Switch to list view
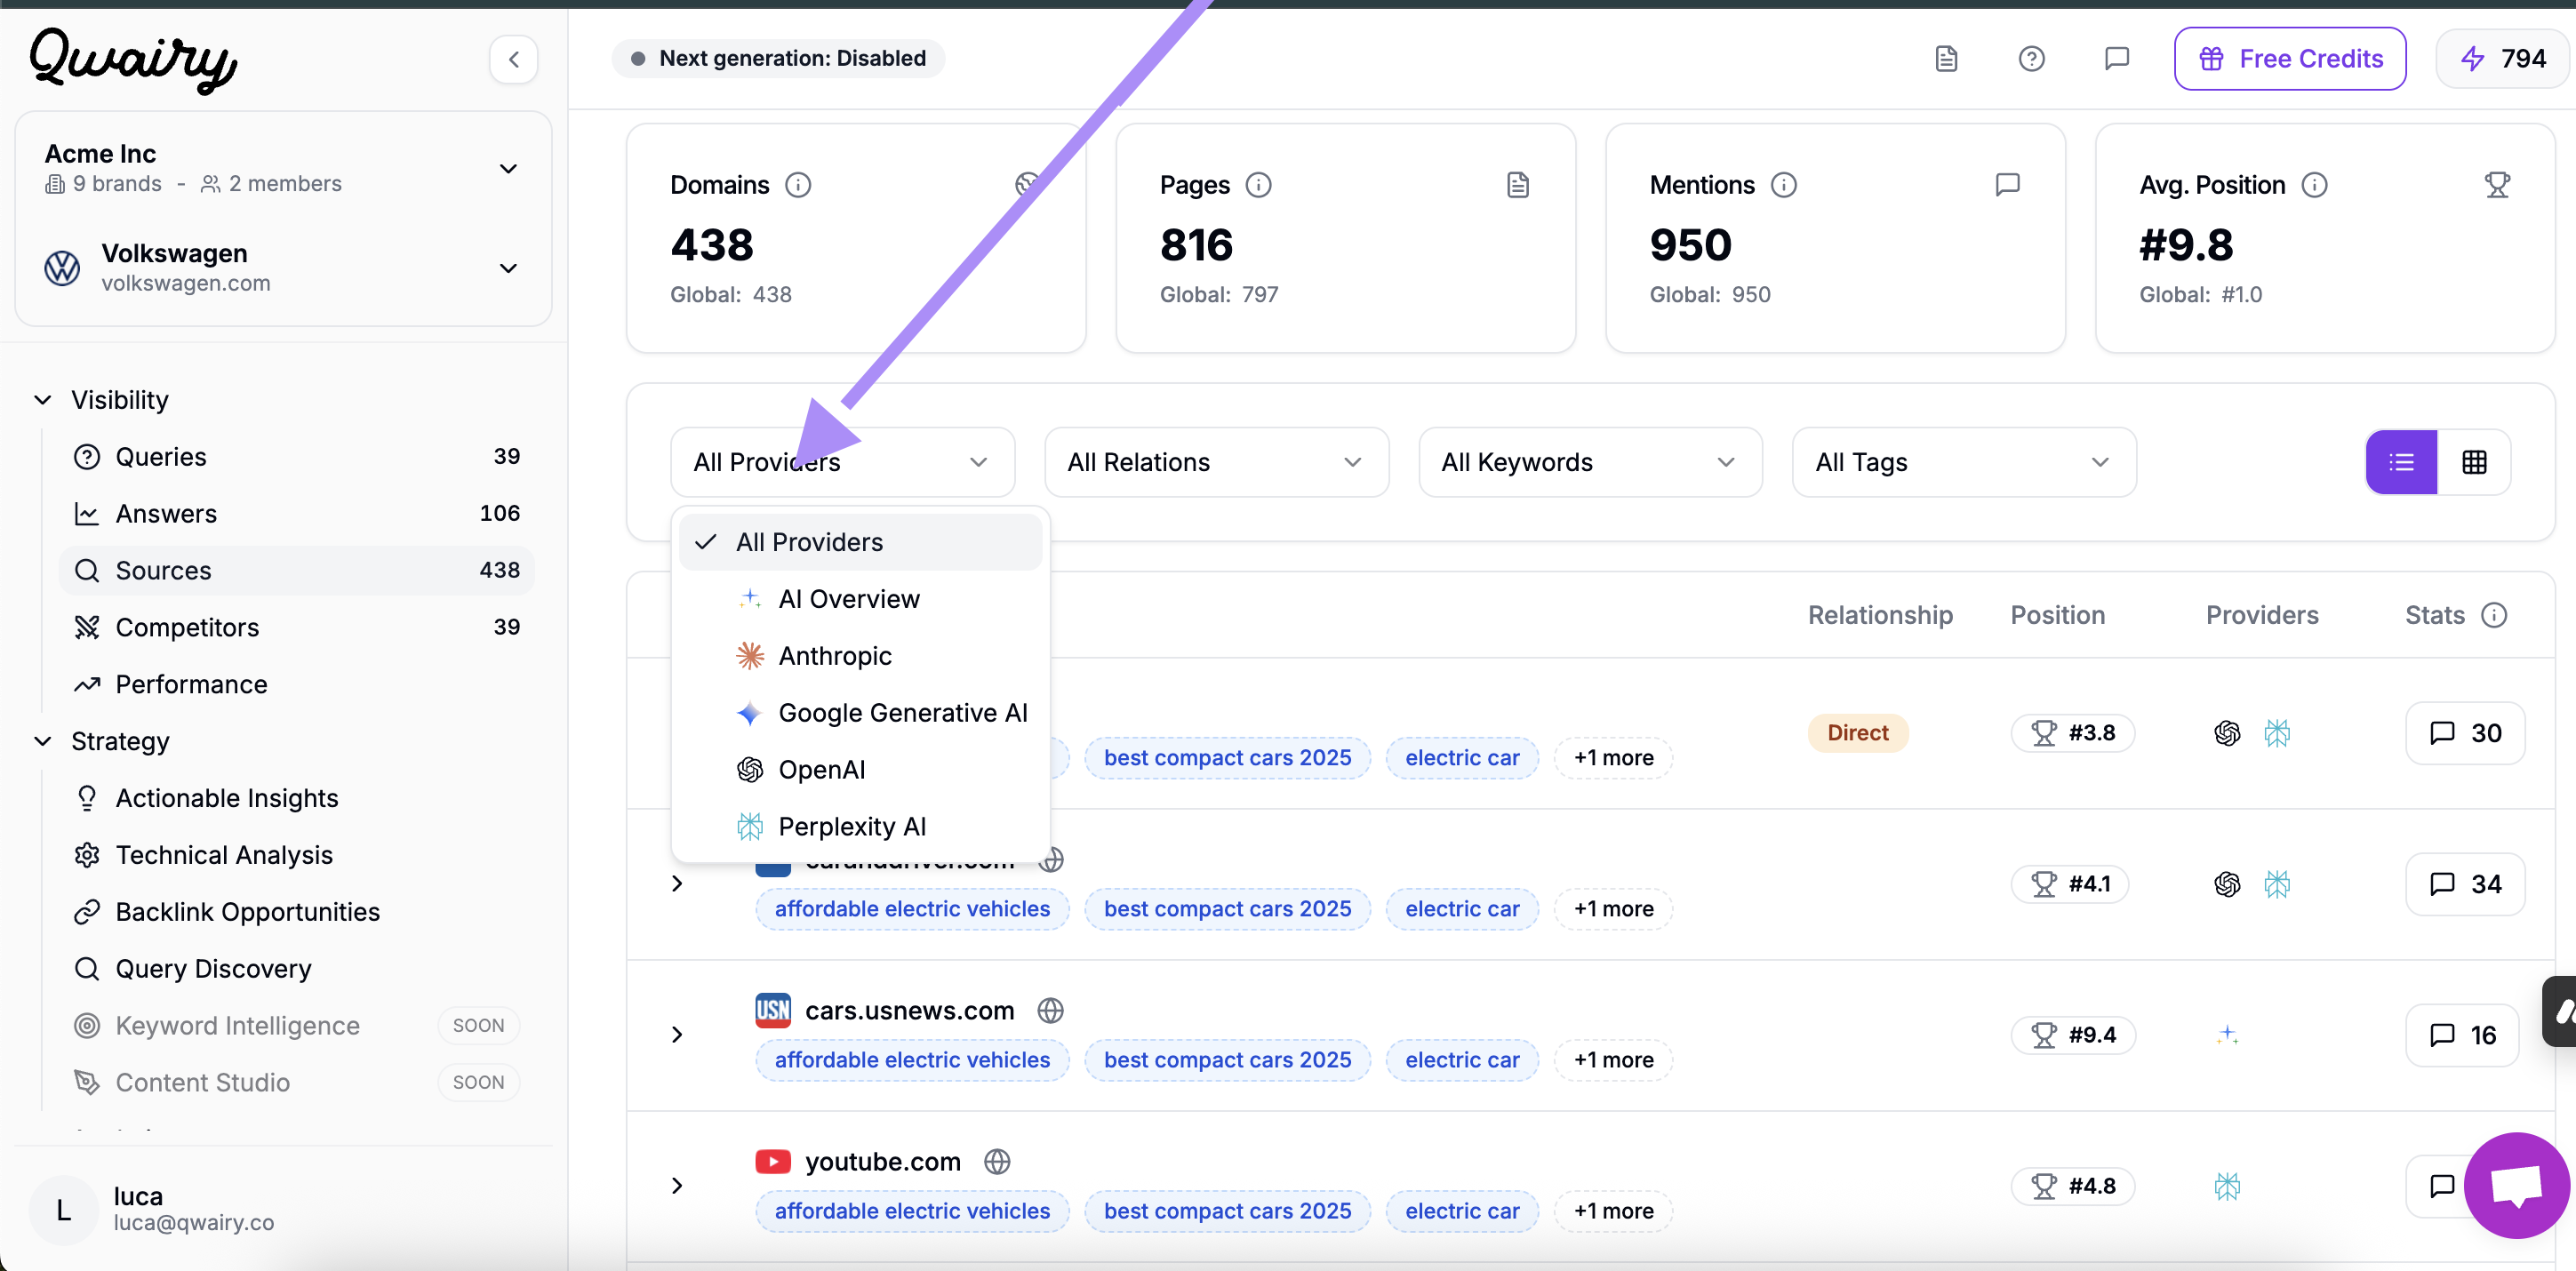 point(2401,462)
